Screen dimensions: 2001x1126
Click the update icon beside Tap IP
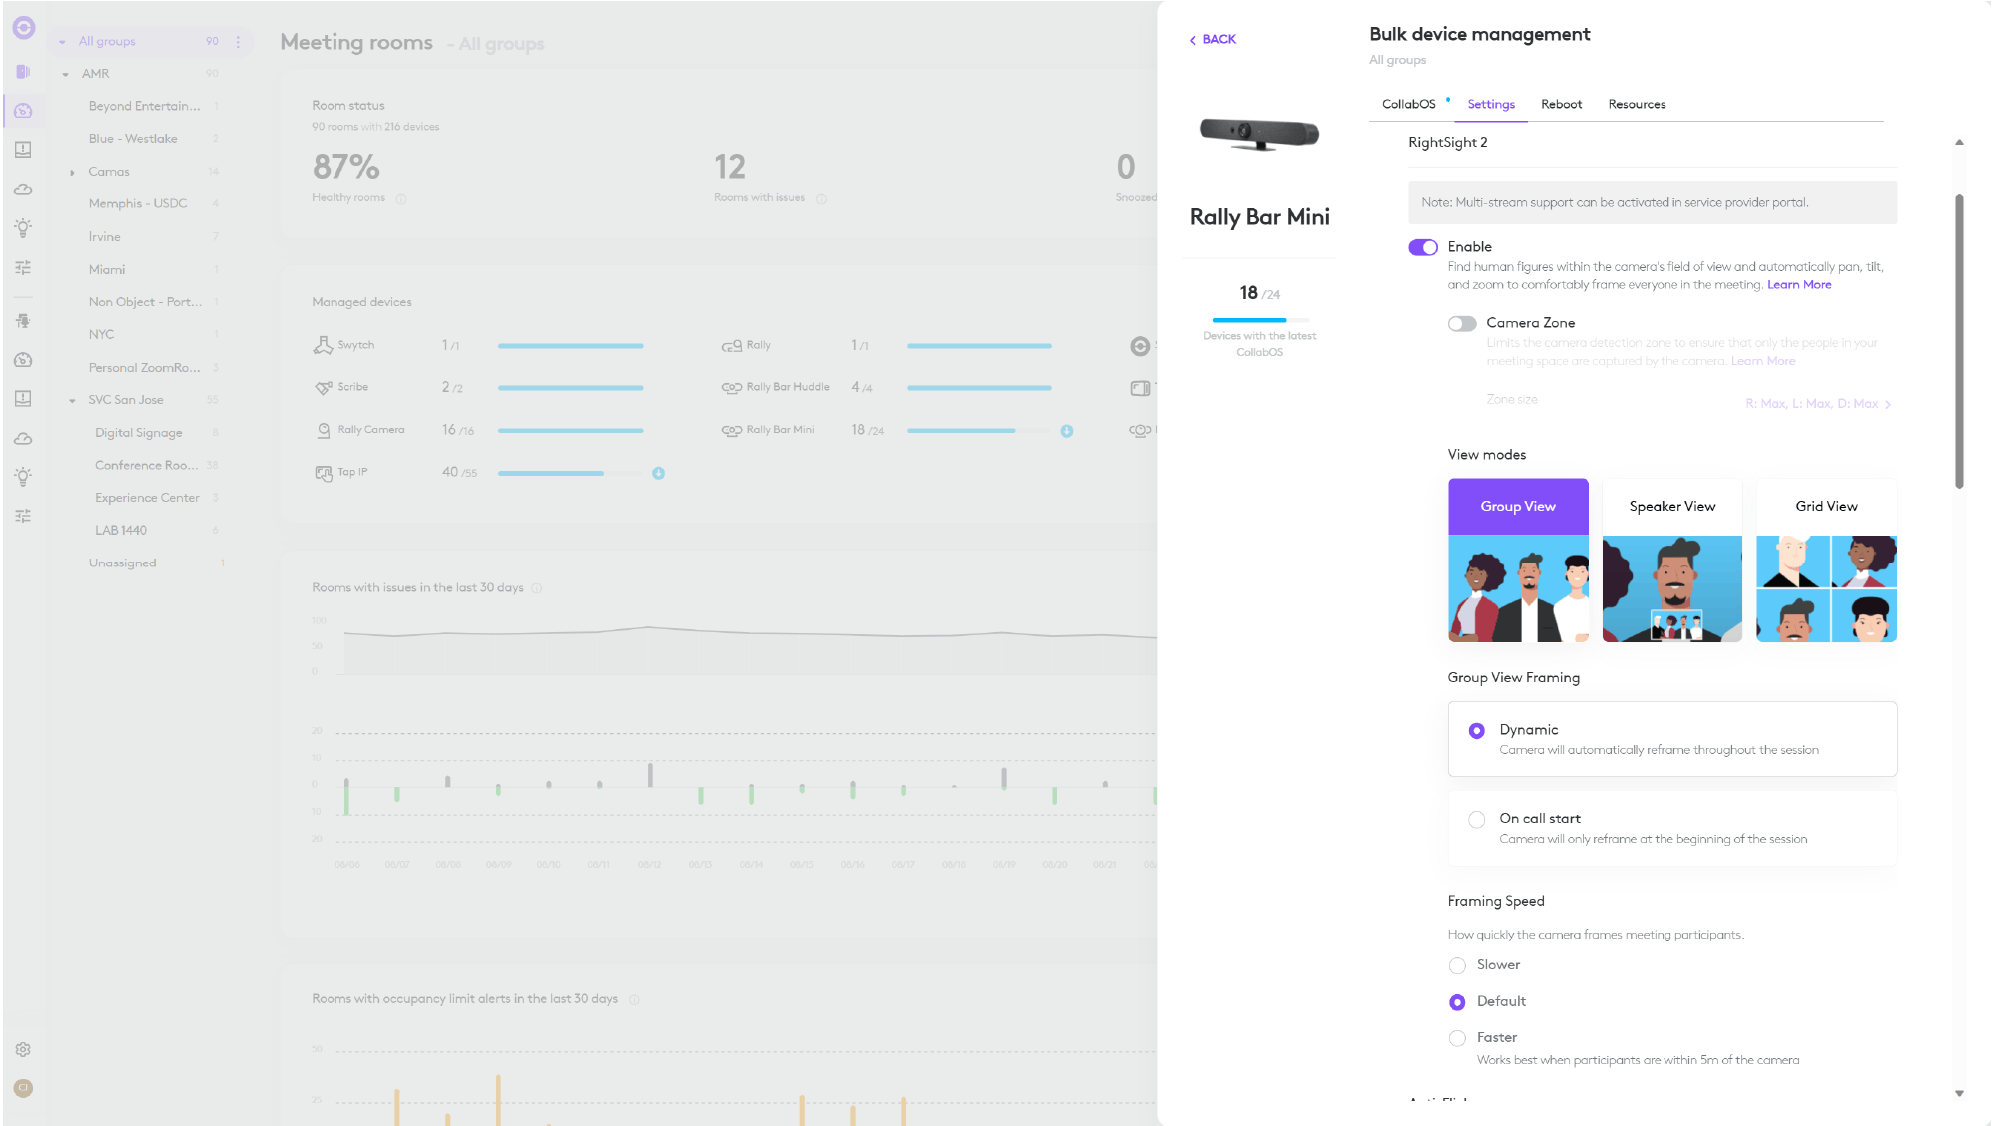coord(658,473)
